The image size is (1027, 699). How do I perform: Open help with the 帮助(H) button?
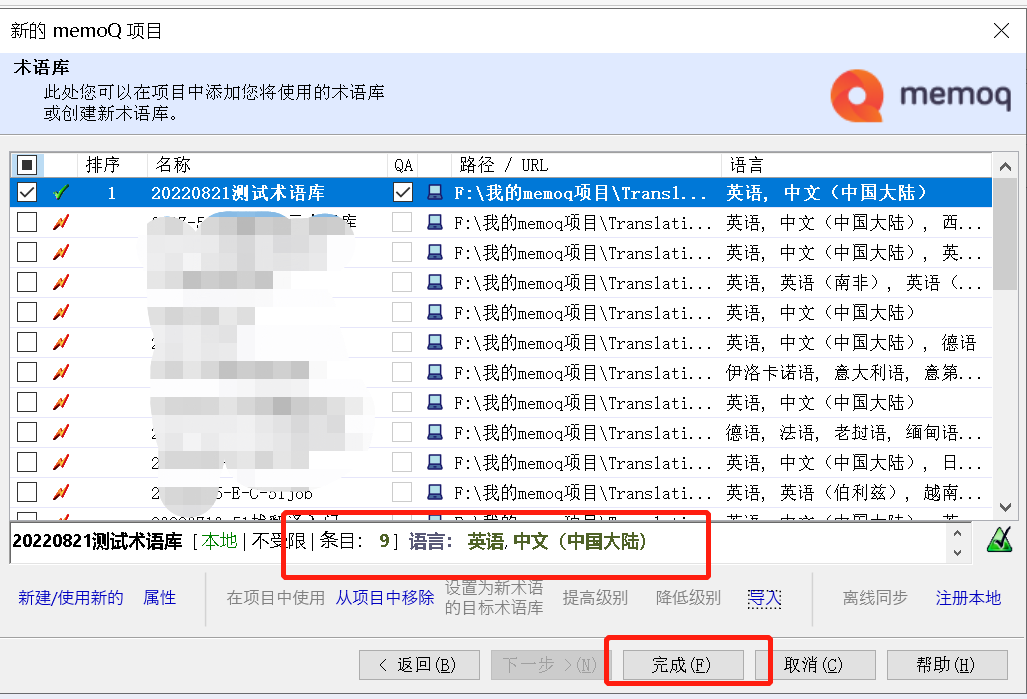[947, 665]
